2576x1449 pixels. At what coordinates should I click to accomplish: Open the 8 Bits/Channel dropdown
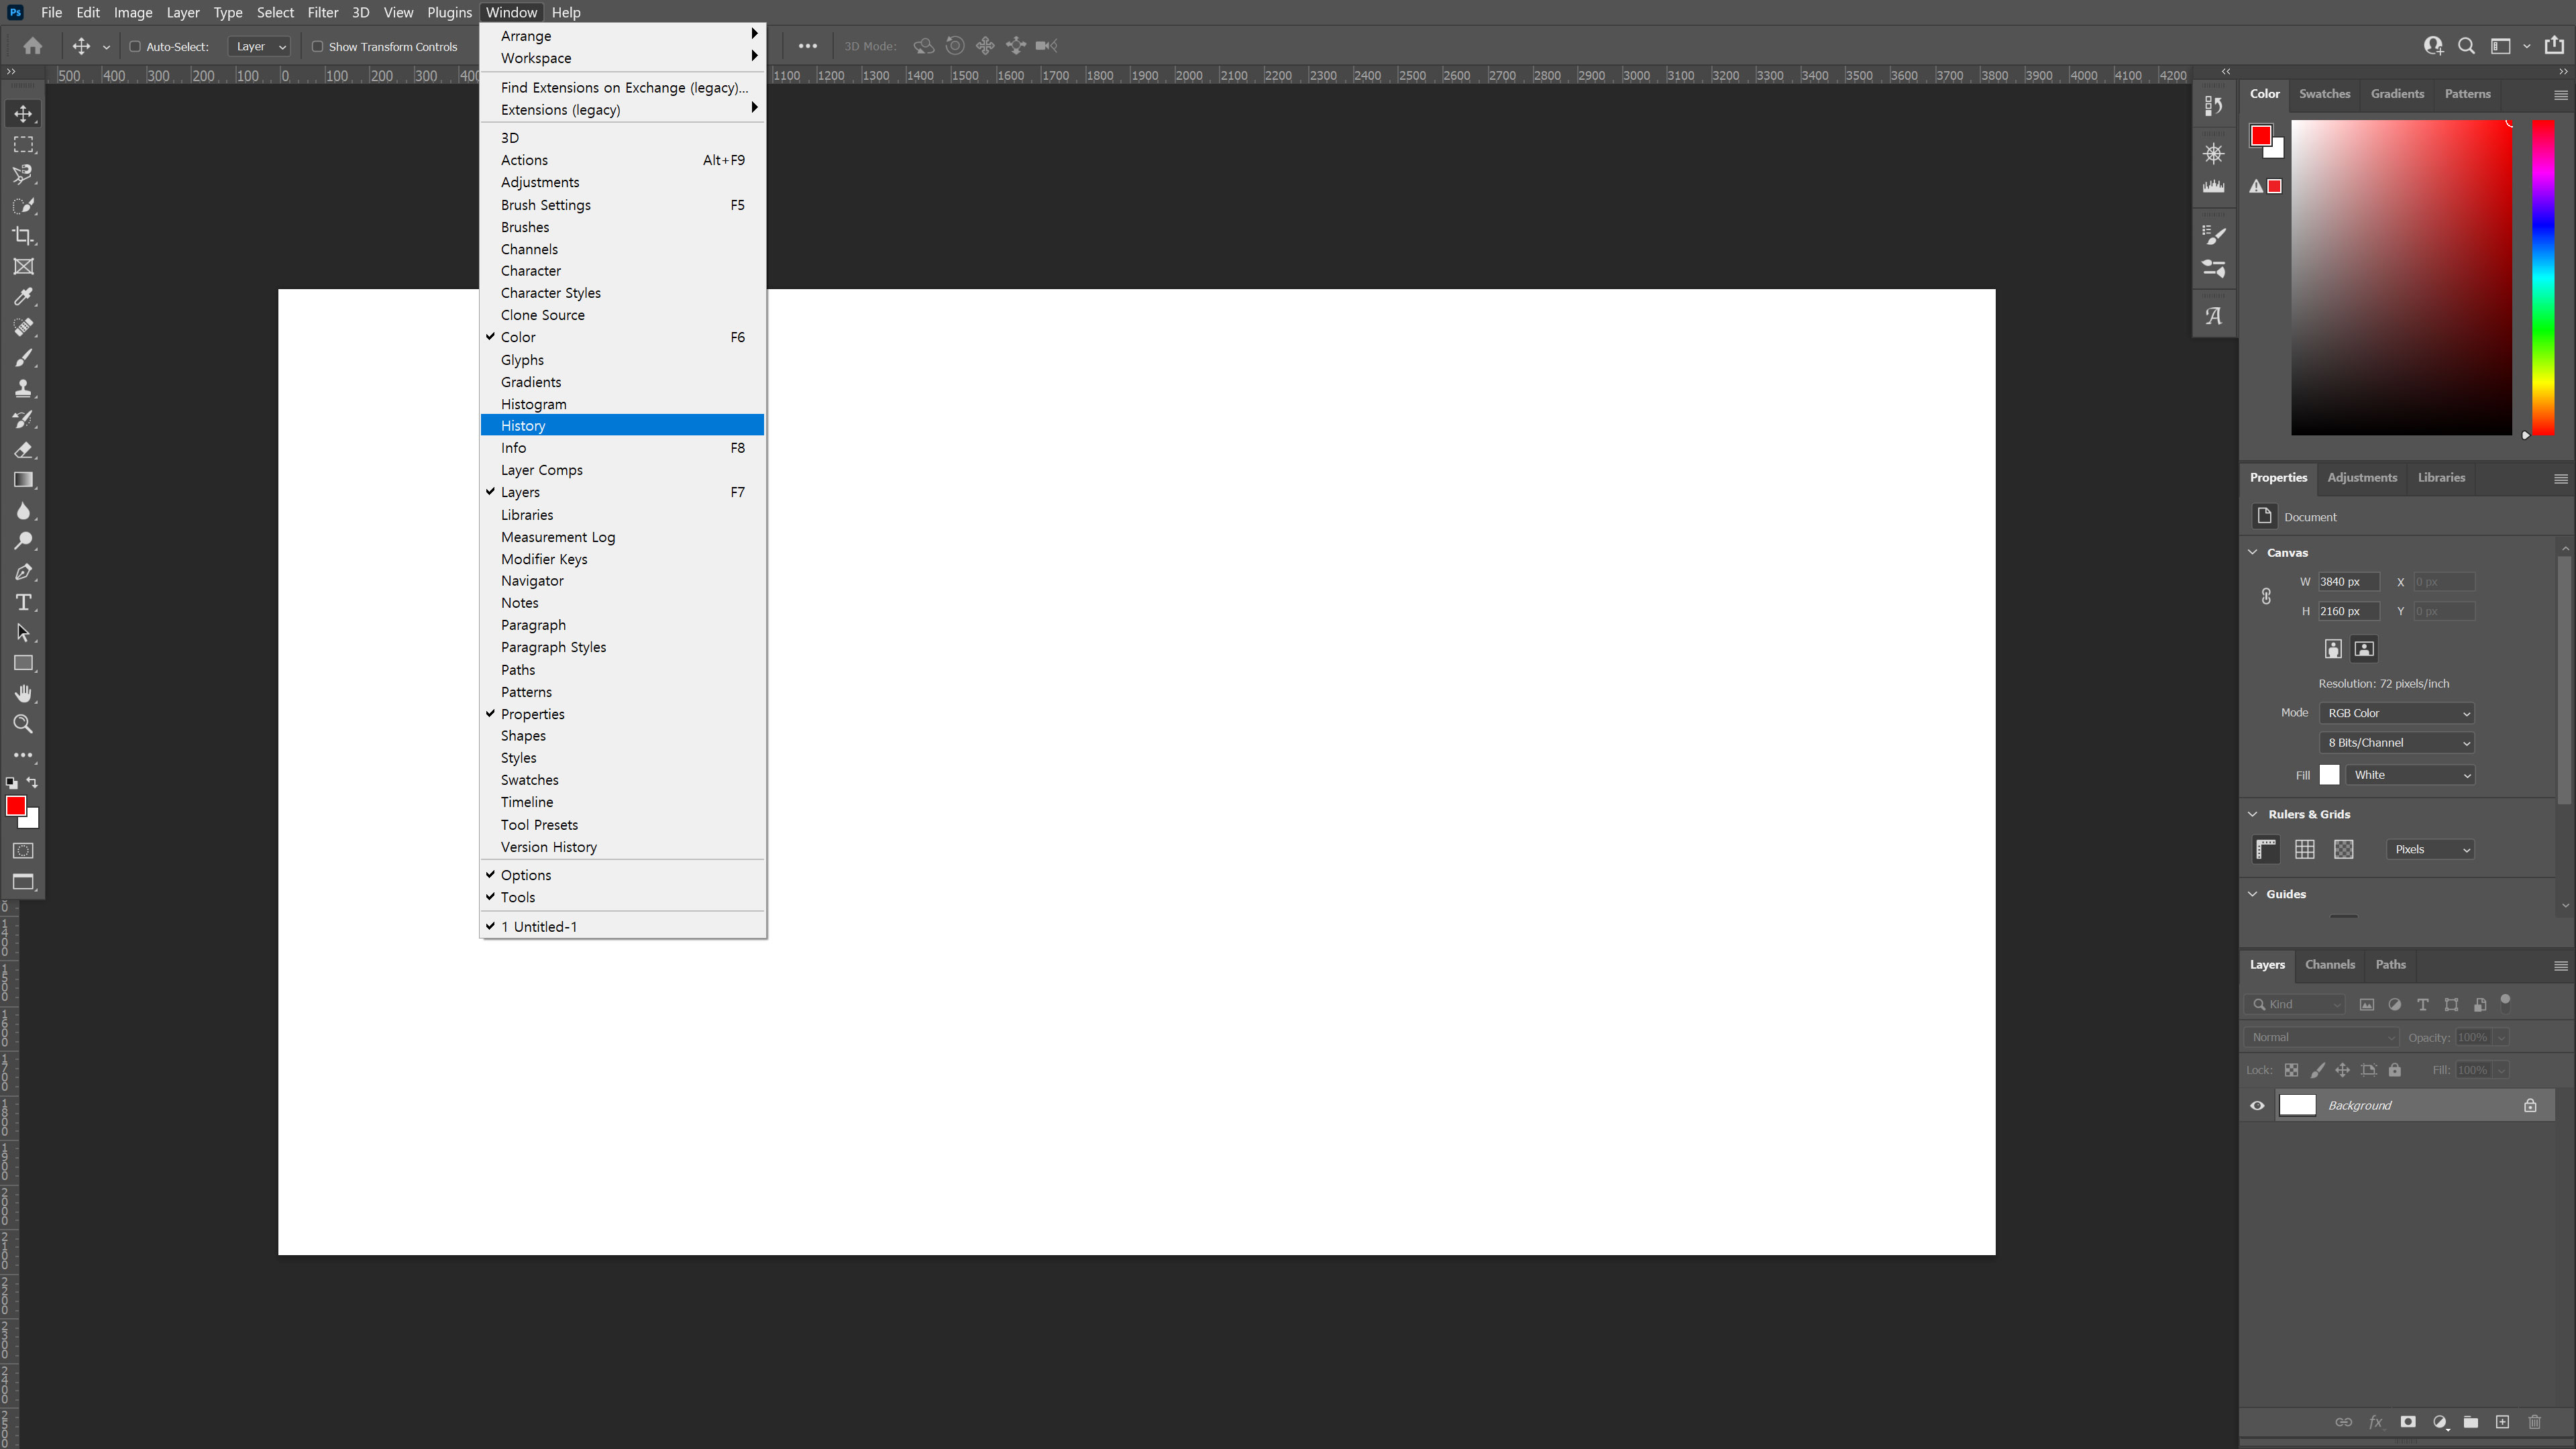click(2397, 742)
